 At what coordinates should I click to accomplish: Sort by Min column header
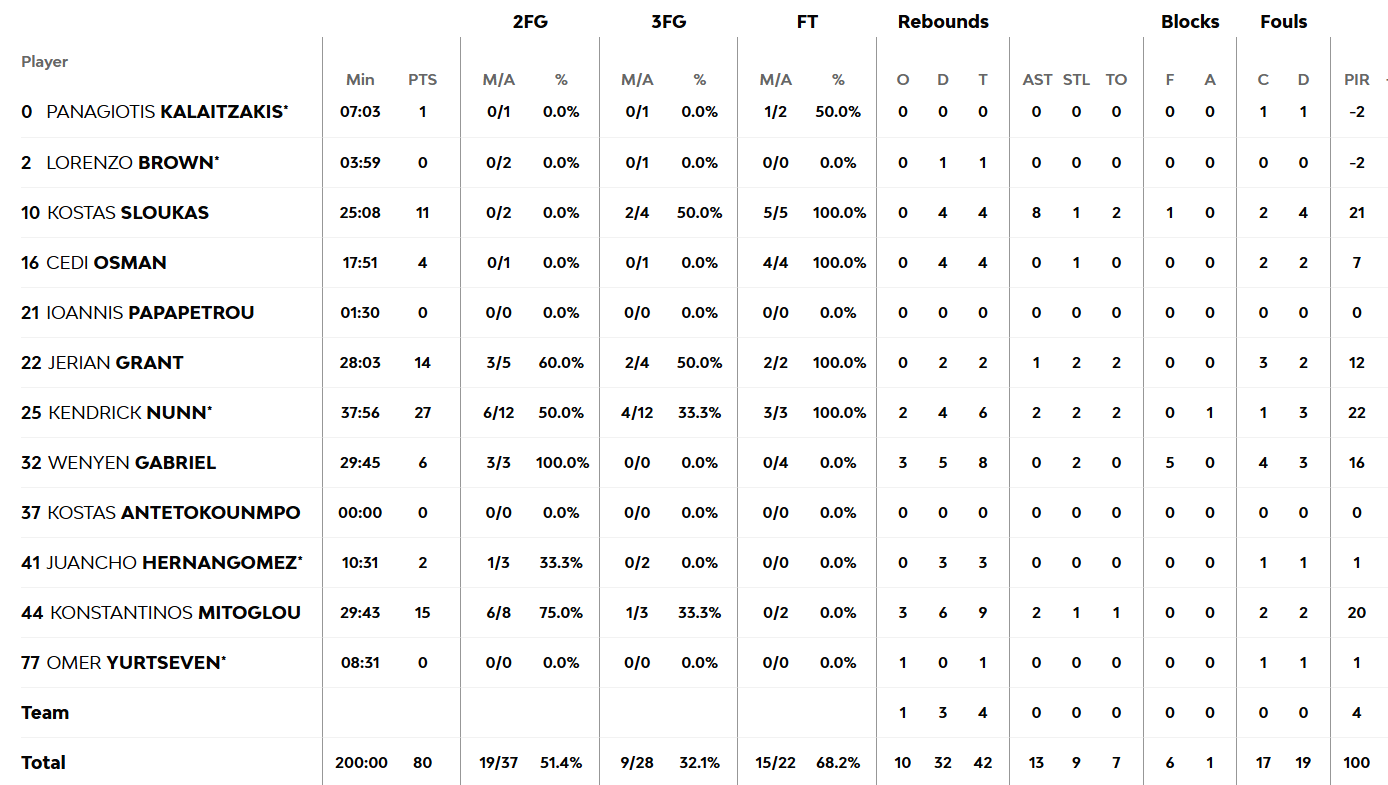(x=360, y=80)
